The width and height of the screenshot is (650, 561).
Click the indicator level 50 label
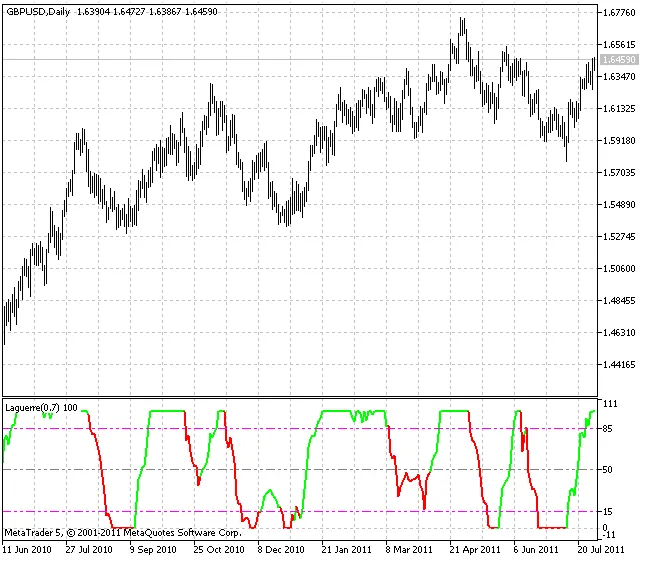pos(607,470)
